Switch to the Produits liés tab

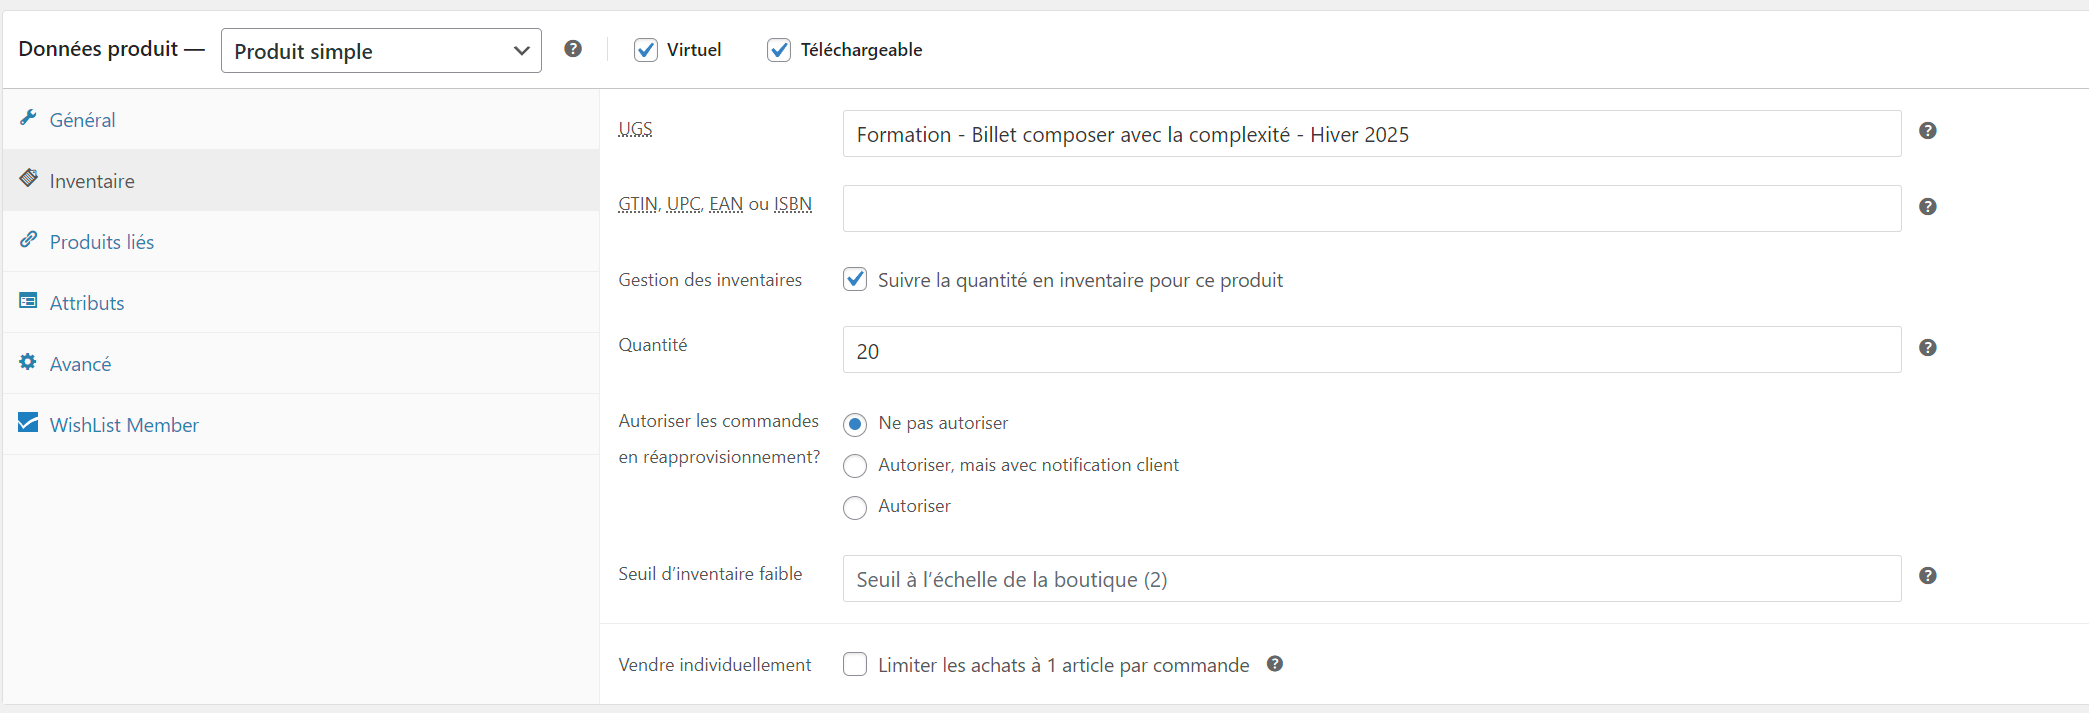coord(102,242)
